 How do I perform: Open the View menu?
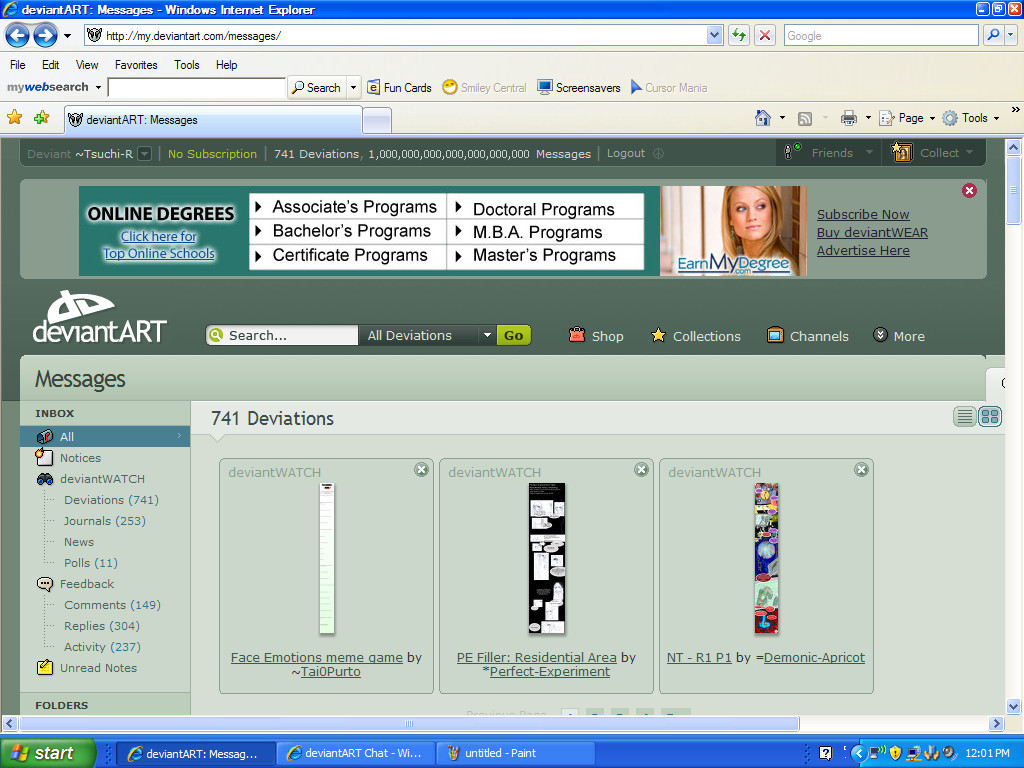pyautogui.click(x=87, y=65)
